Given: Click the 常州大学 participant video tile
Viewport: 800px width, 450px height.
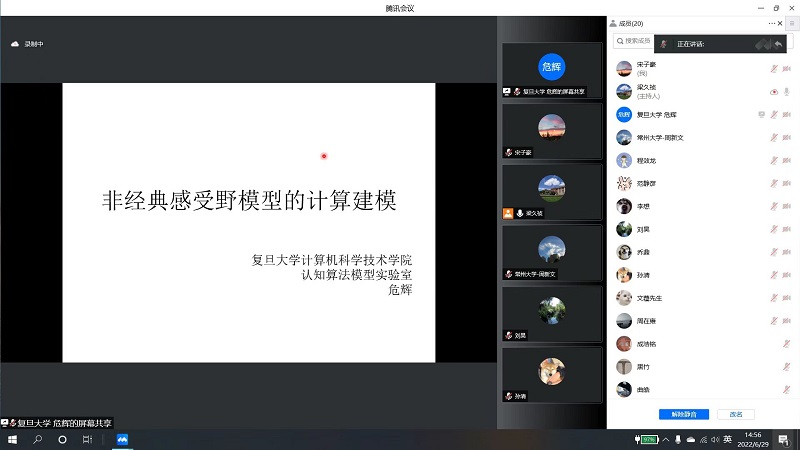Looking at the screenshot, I should pyautogui.click(x=552, y=253).
